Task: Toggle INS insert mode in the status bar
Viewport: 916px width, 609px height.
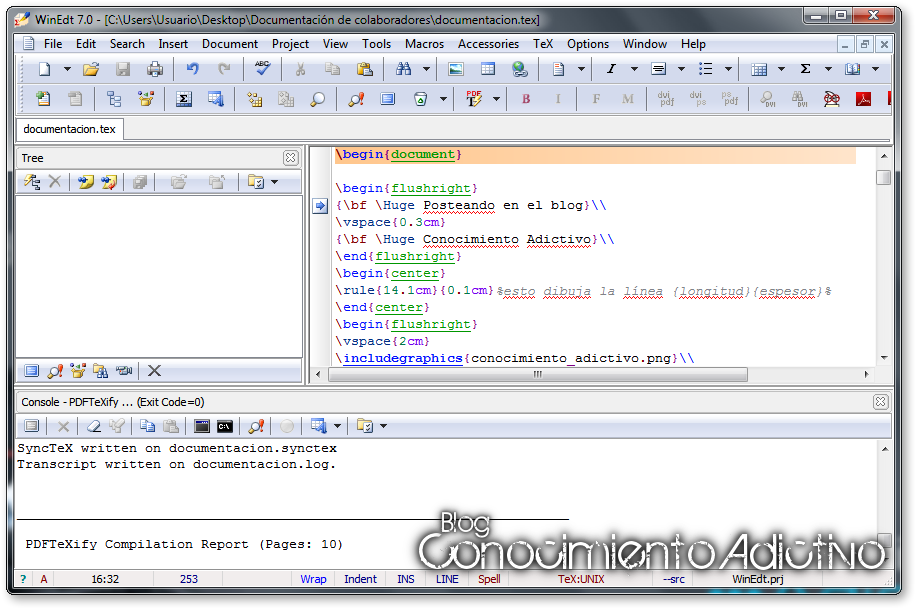Action: click(x=405, y=579)
